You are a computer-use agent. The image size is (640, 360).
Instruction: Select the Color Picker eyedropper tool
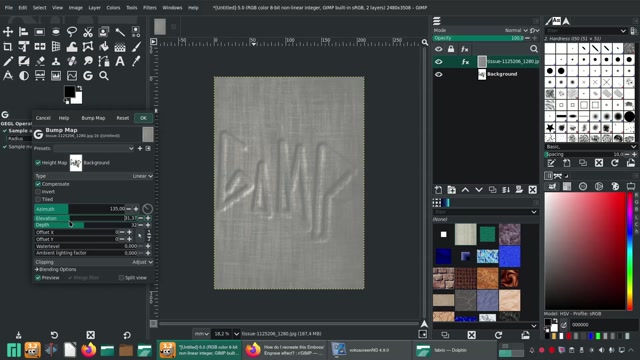pyautogui.click(x=136, y=61)
